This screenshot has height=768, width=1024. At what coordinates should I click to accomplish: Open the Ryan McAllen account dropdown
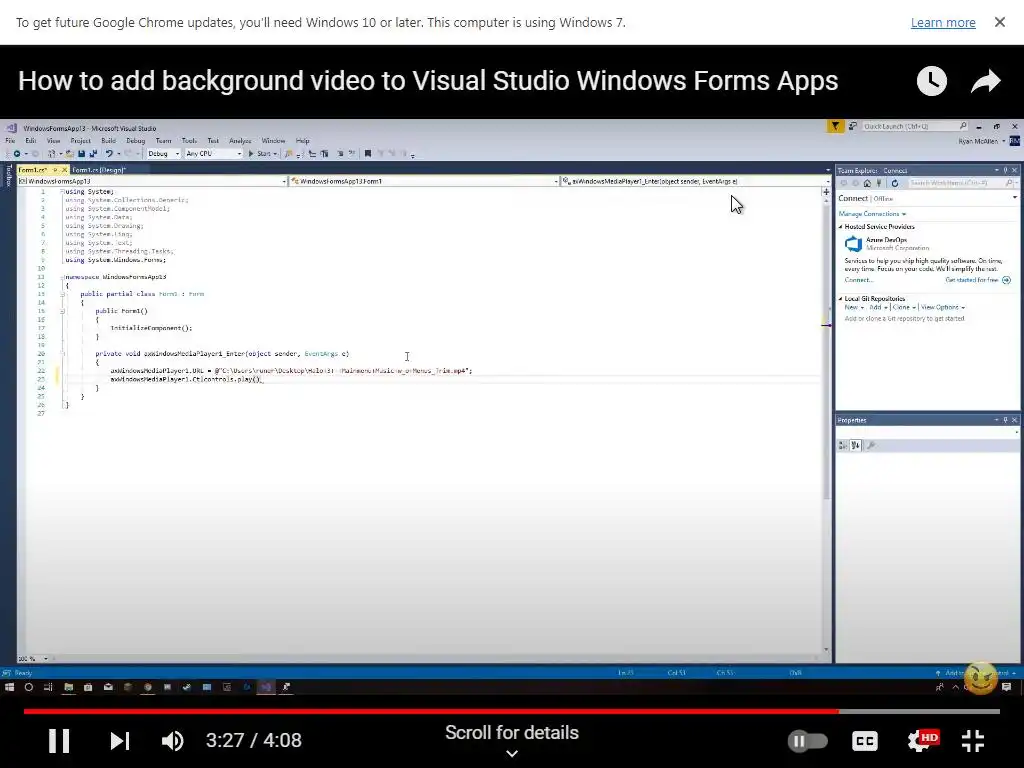(x=982, y=141)
